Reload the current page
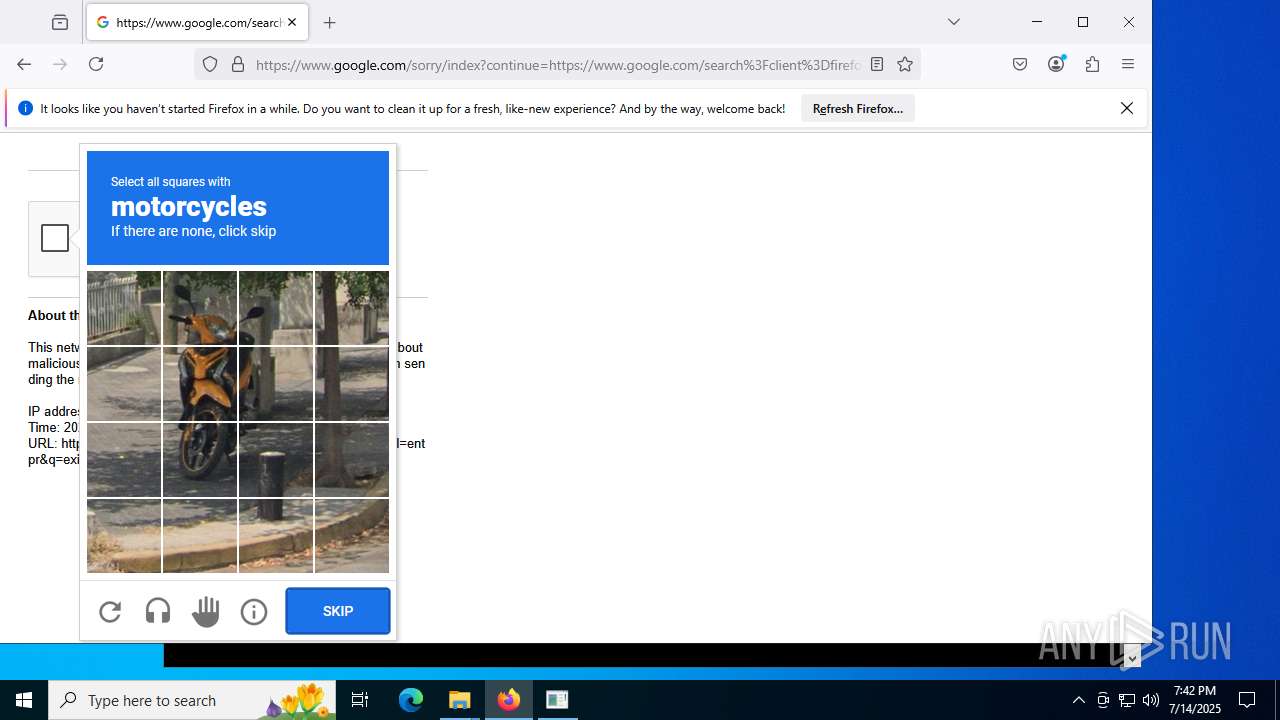 (x=96, y=64)
